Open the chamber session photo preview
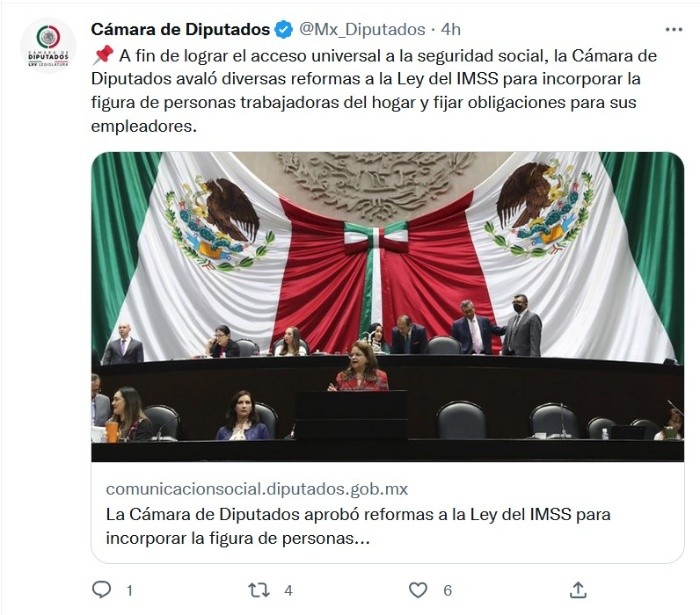The image size is (700, 615). tap(388, 307)
